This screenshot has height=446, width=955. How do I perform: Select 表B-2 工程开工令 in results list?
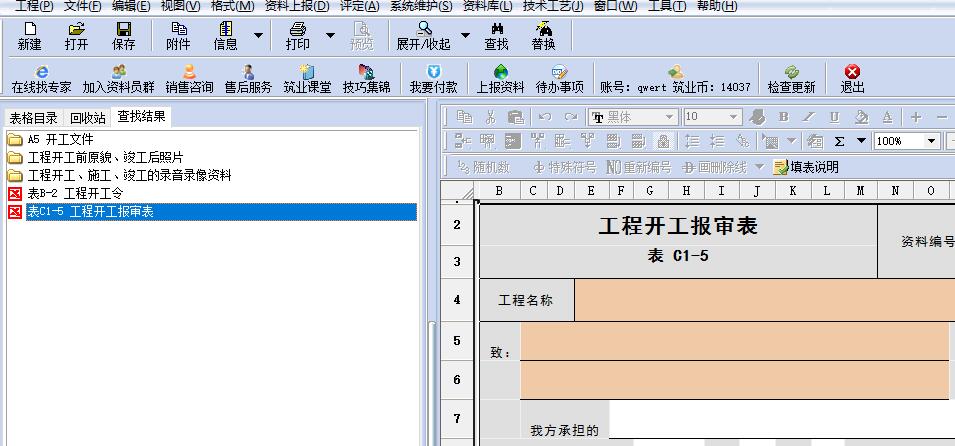click(75, 193)
